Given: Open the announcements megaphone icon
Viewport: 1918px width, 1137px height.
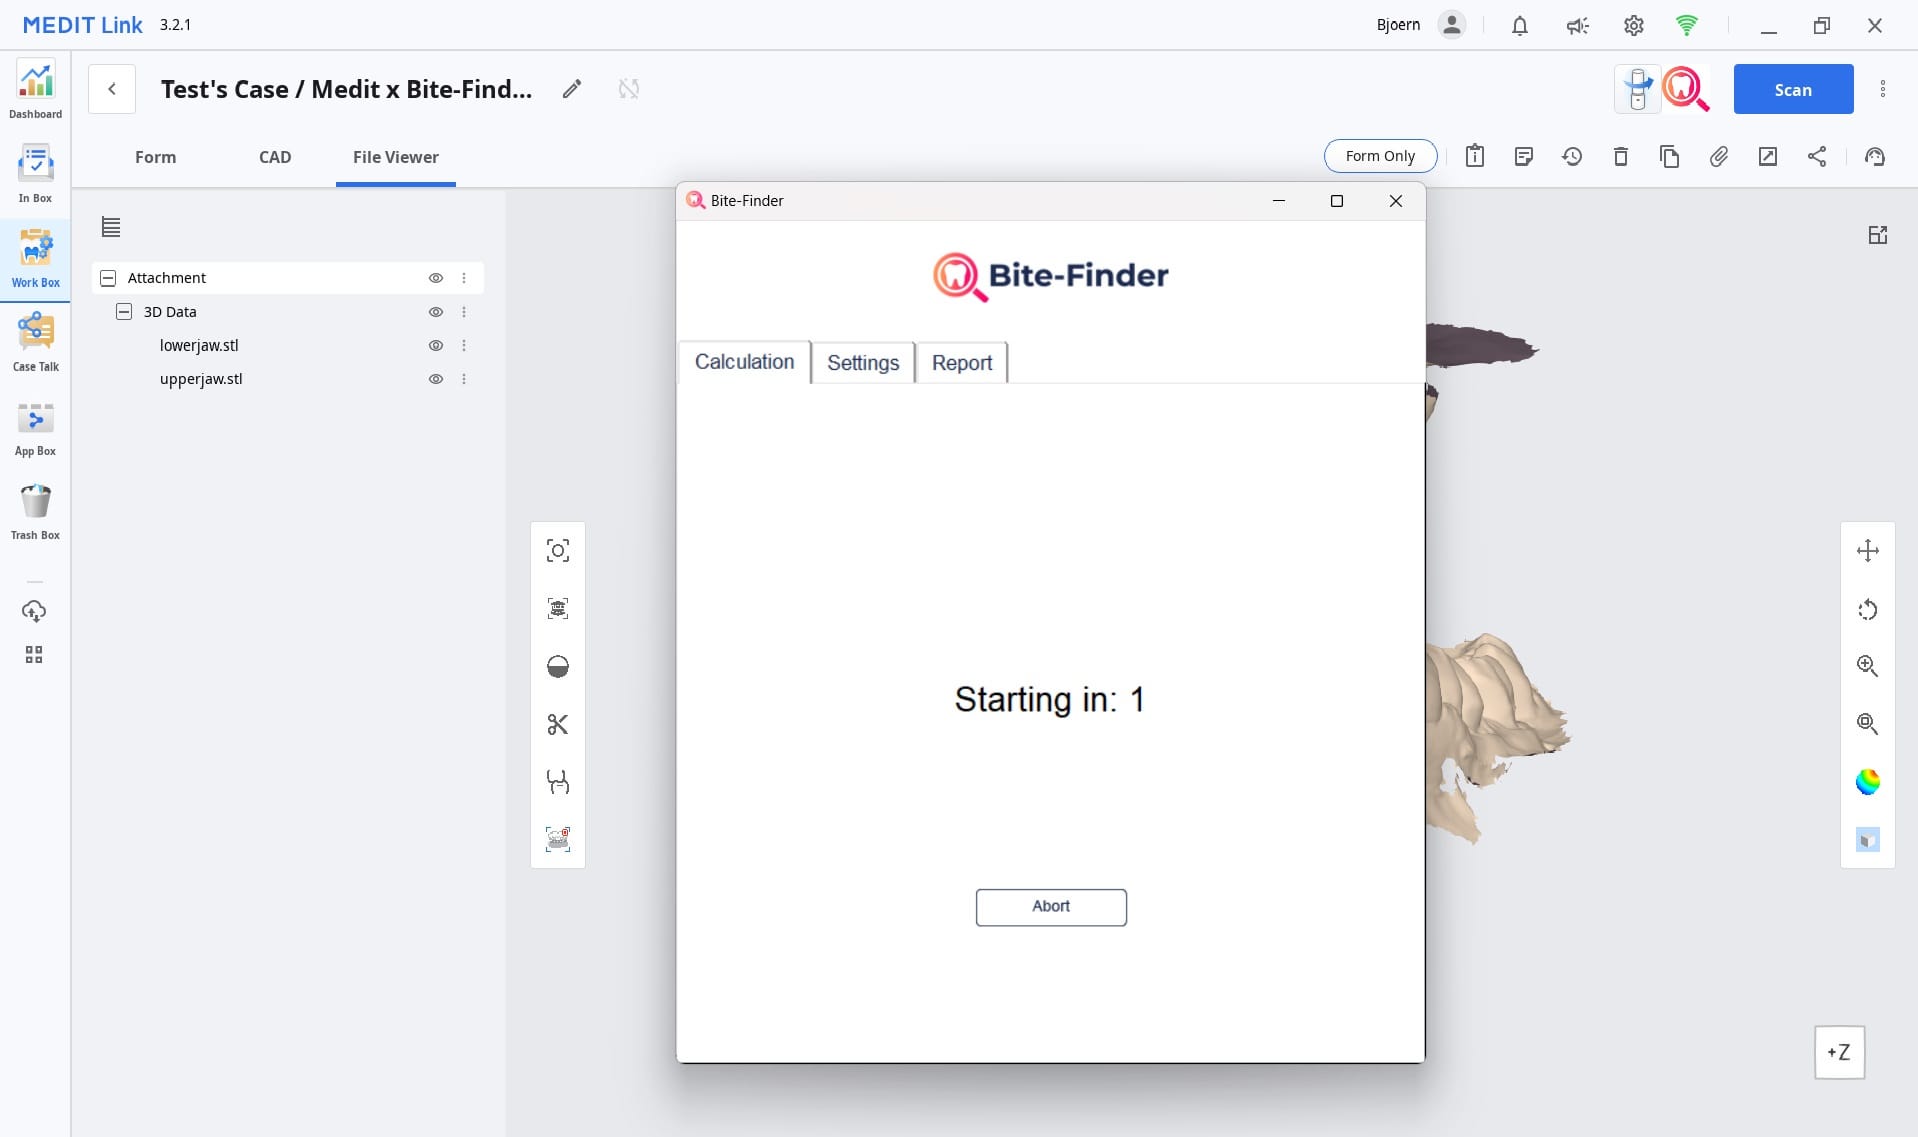Looking at the screenshot, I should pyautogui.click(x=1577, y=26).
